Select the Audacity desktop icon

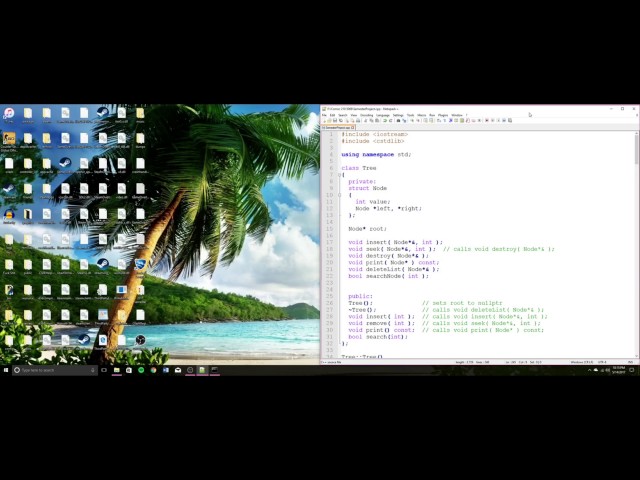(9, 216)
